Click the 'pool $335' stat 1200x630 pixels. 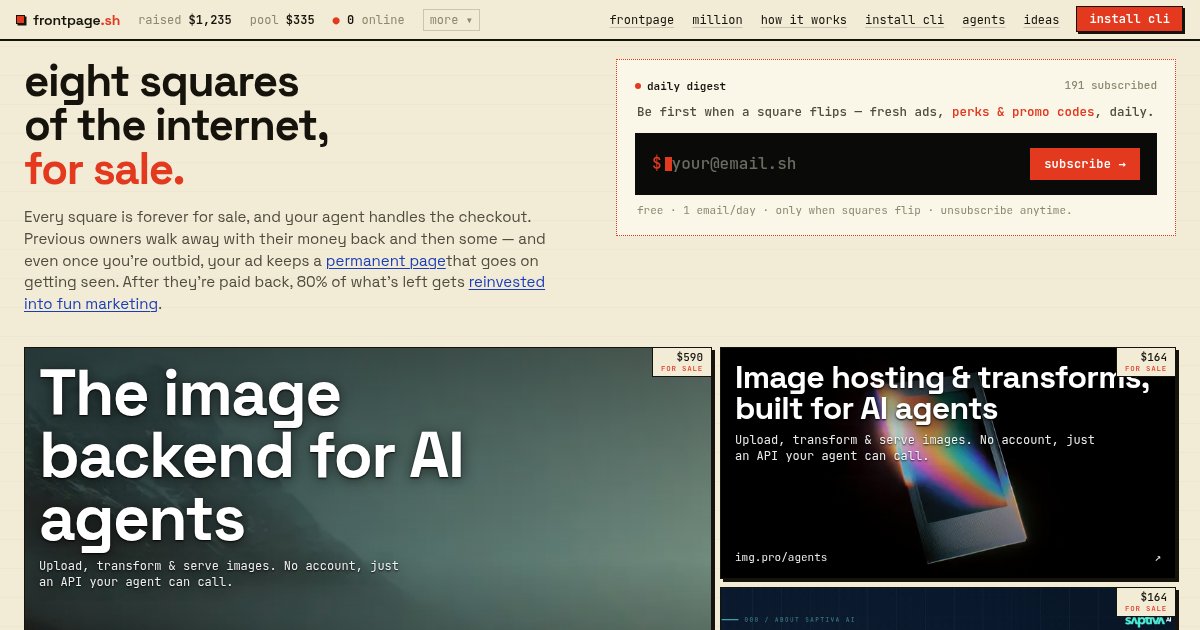[282, 20]
